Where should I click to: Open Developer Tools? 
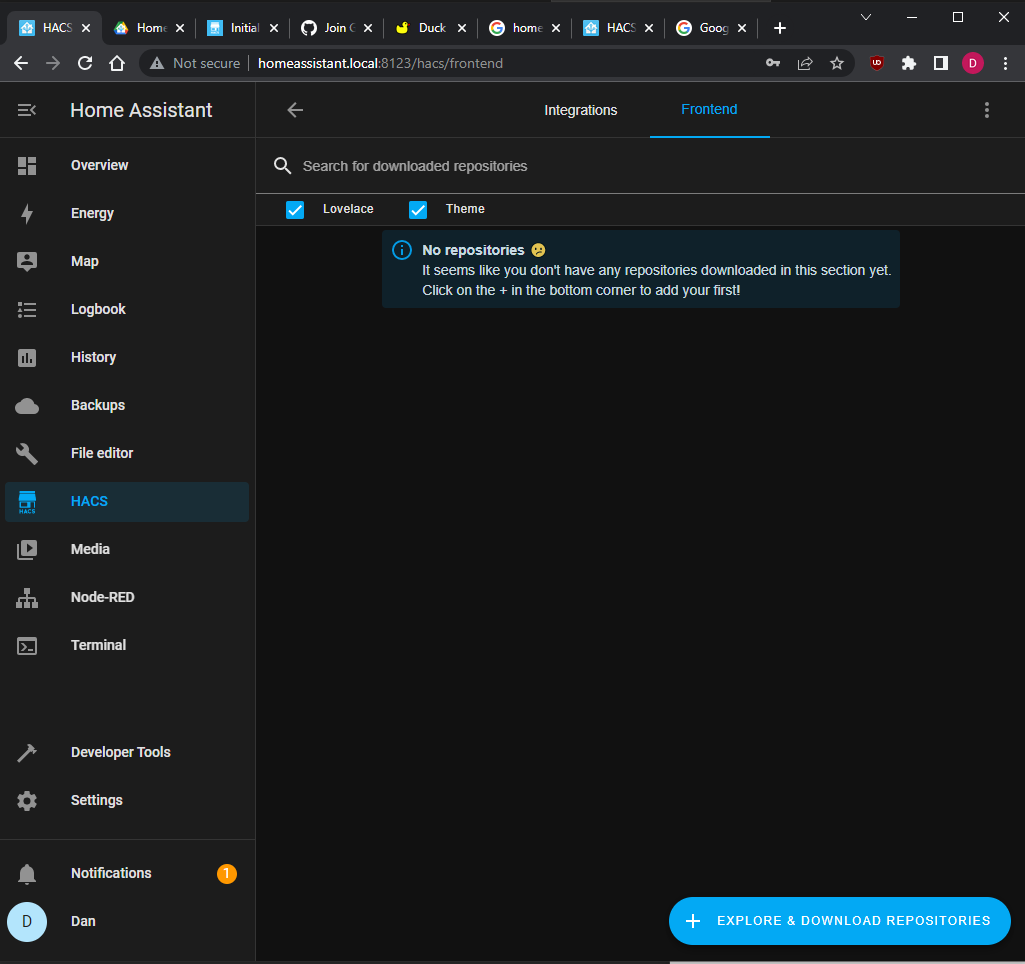coord(127,753)
